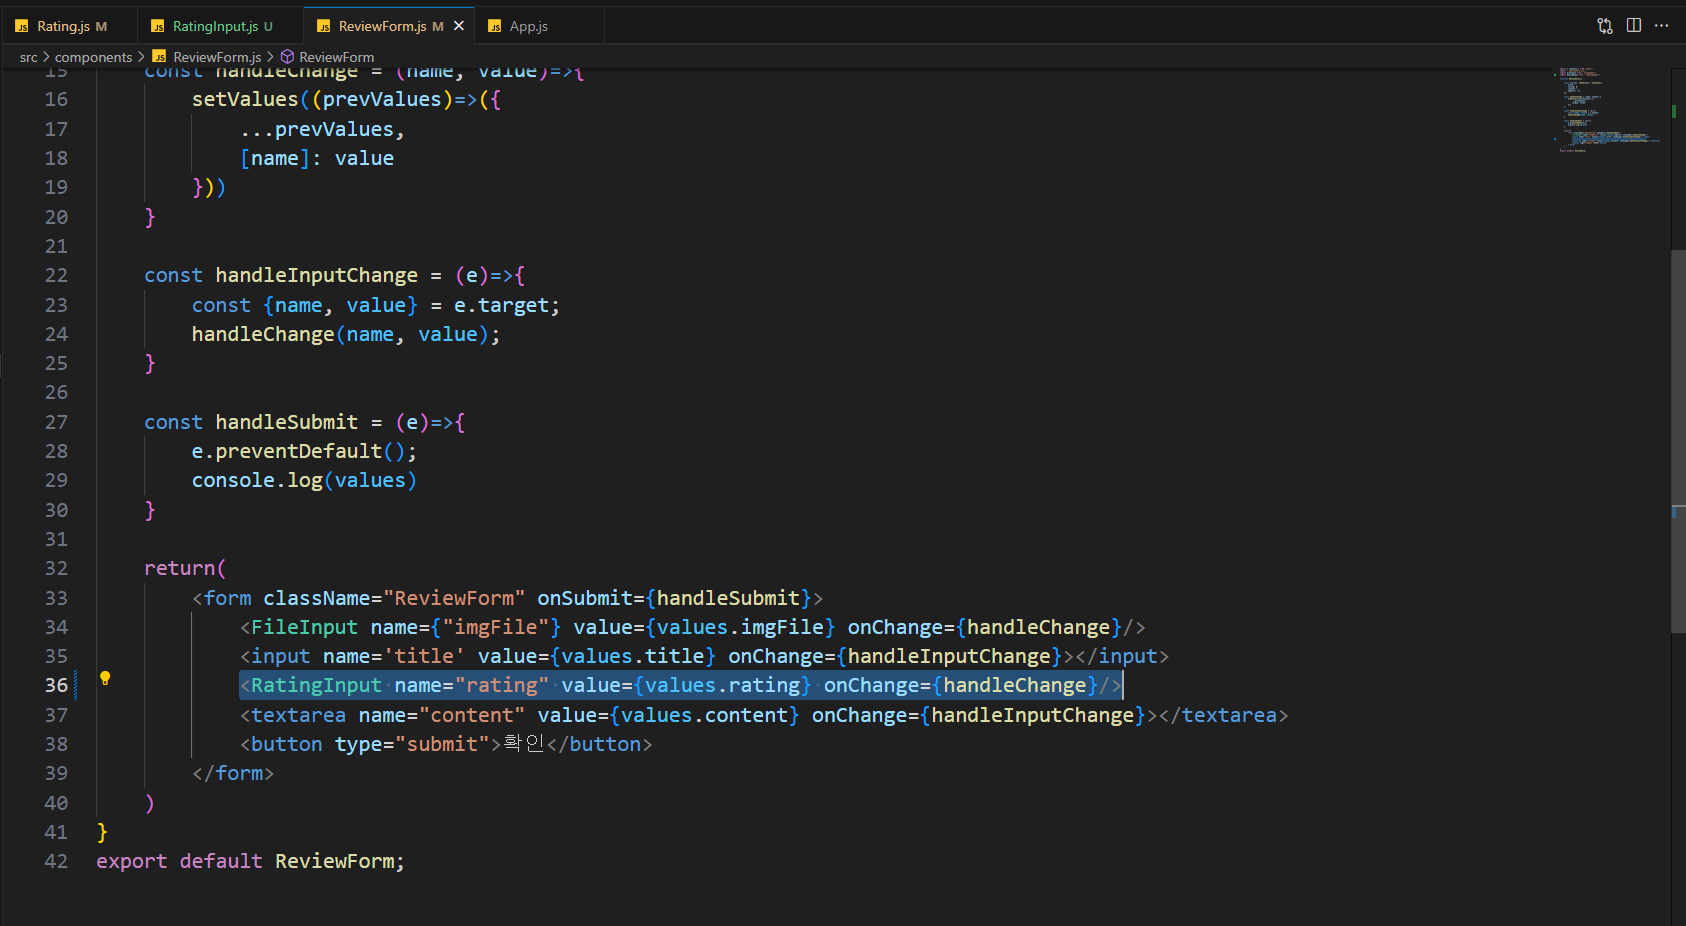Click the console.log statement
This screenshot has width=1686, height=926.
[x=304, y=481]
